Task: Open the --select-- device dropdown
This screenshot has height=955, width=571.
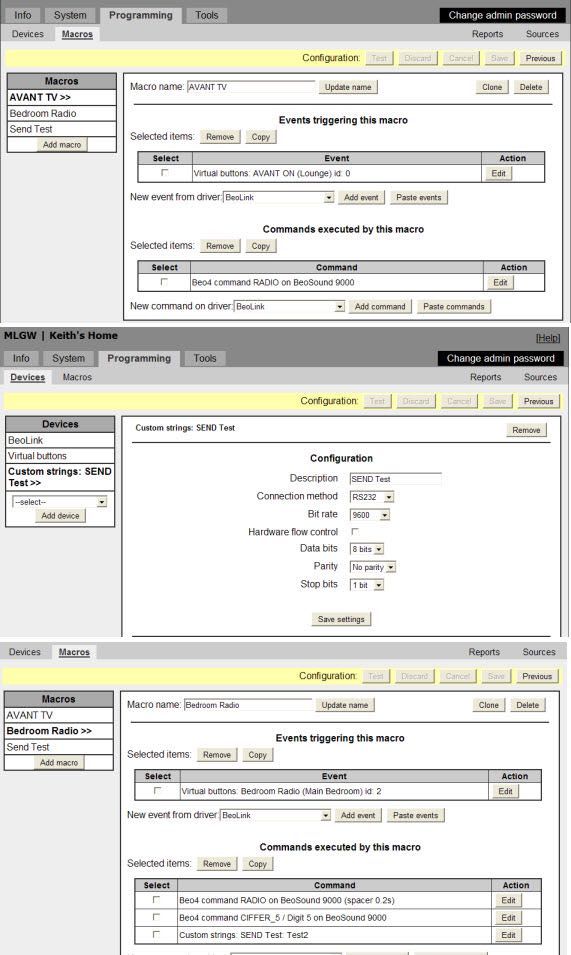Action: click(60, 502)
